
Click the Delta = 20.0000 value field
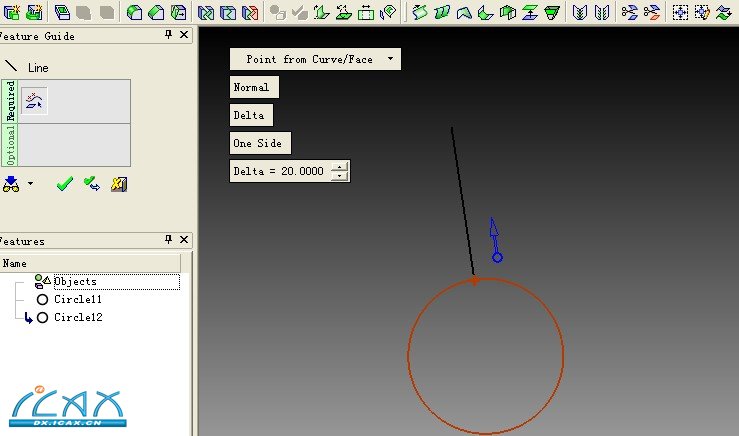click(280, 171)
